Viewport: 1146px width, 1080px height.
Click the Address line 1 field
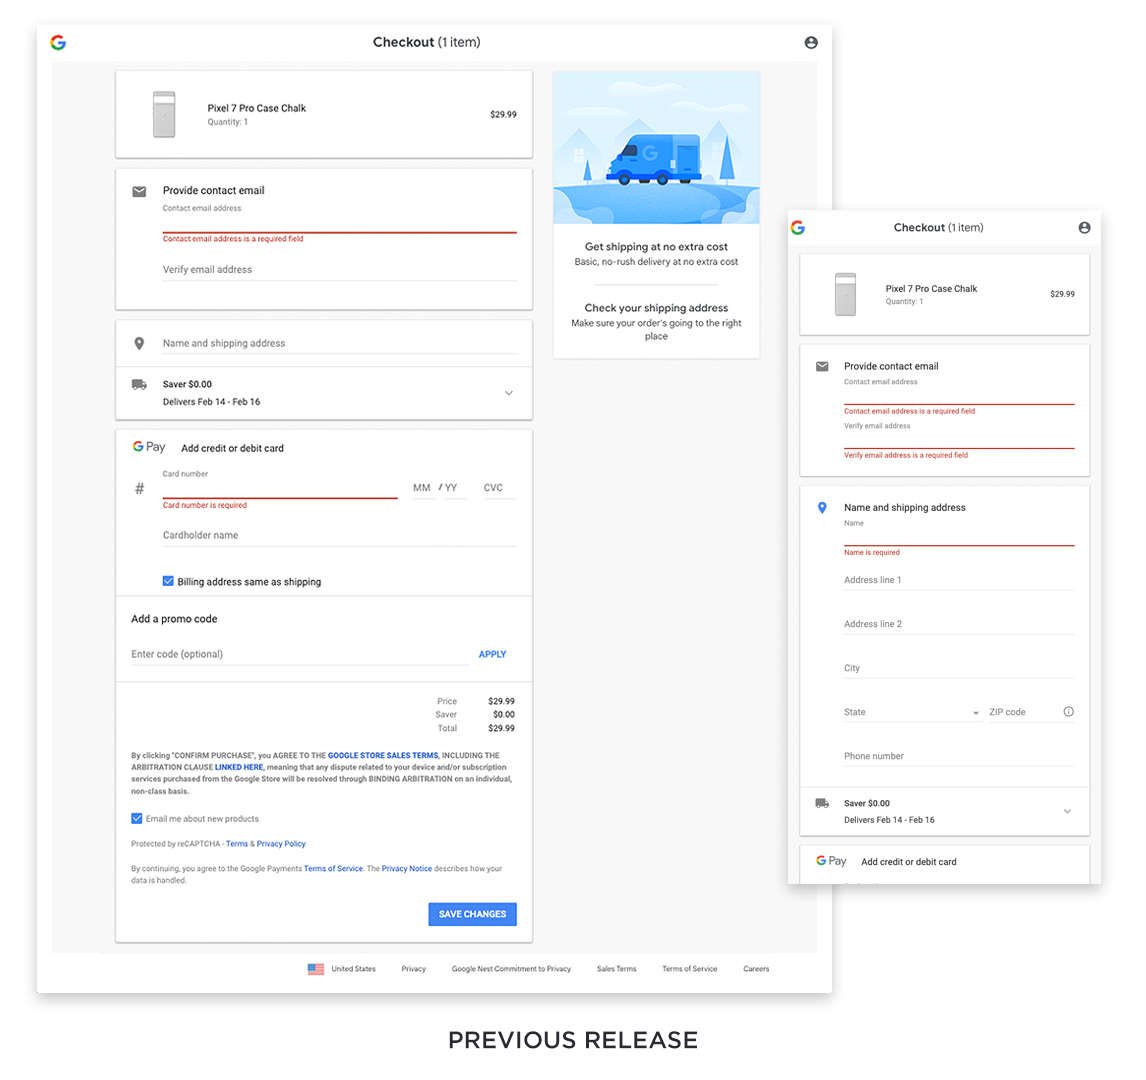point(959,580)
